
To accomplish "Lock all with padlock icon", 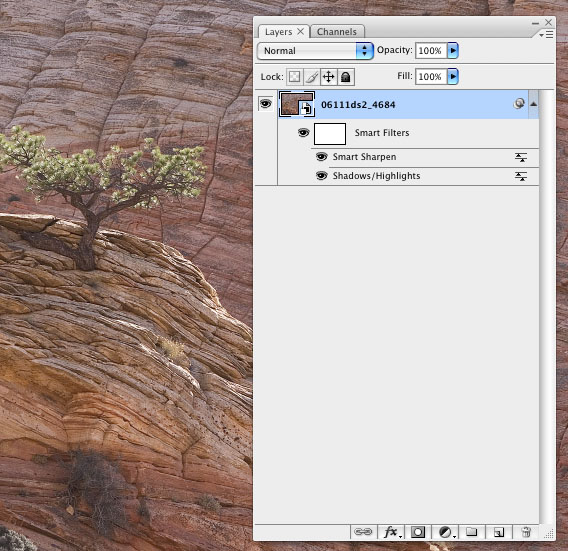I will (346, 77).
